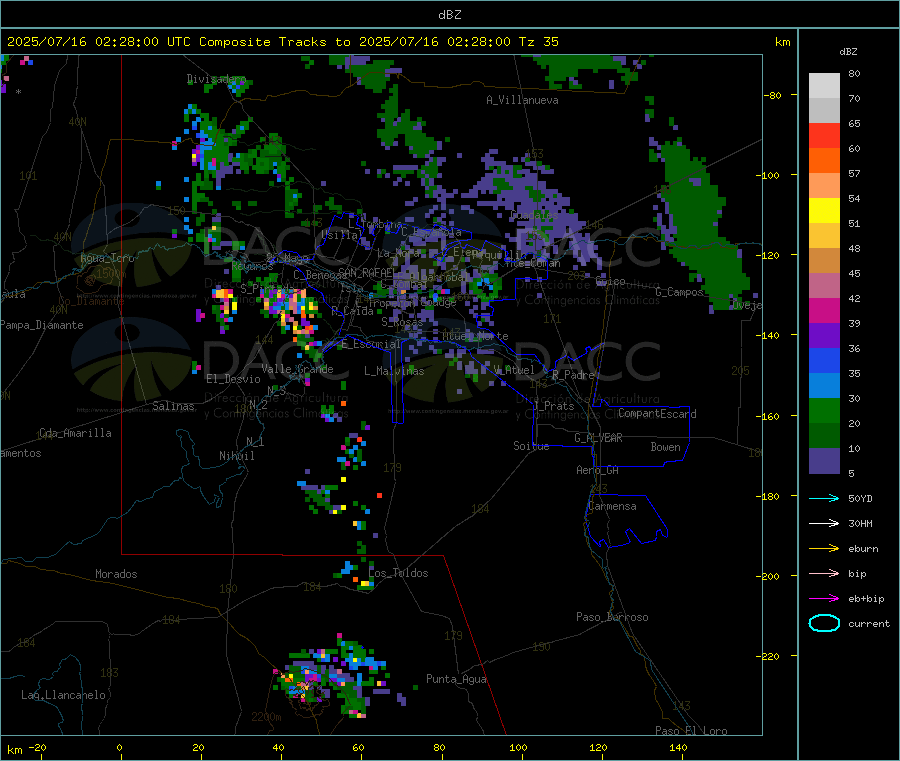Screen dimensions: 900x761
Task: Click the 100 km x-axis tick label
Action: 518,747
